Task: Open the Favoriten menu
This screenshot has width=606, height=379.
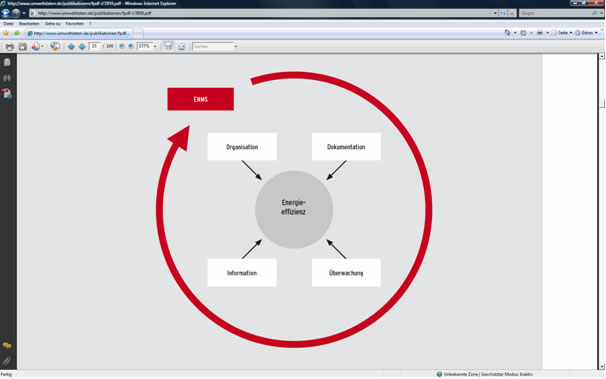Action: (75, 24)
